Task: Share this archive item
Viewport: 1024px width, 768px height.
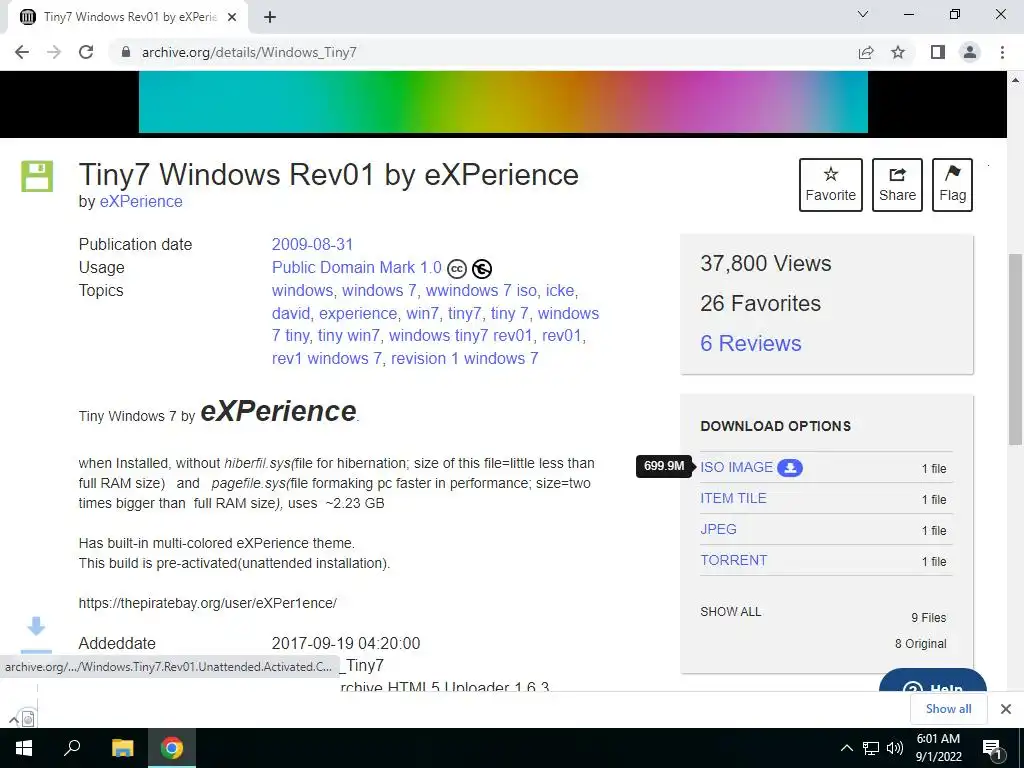Action: [897, 185]
